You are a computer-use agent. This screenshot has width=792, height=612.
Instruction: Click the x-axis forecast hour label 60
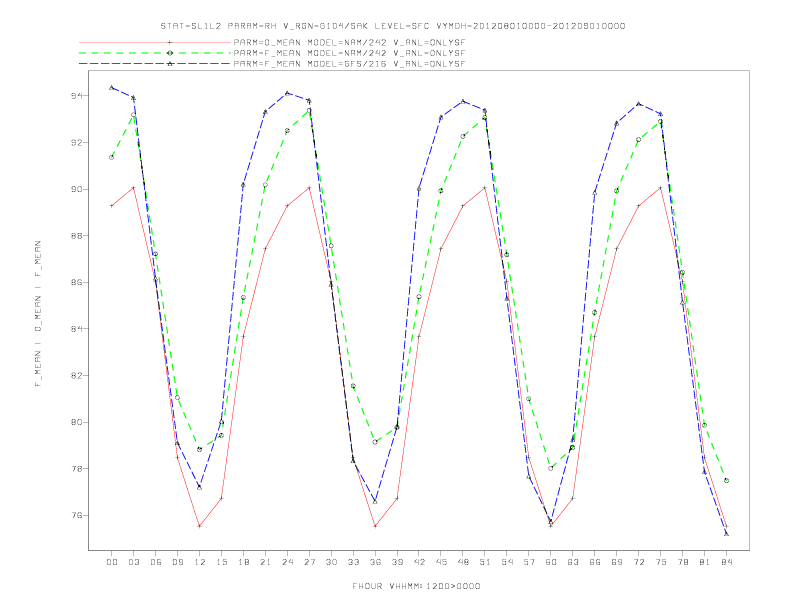551,562
